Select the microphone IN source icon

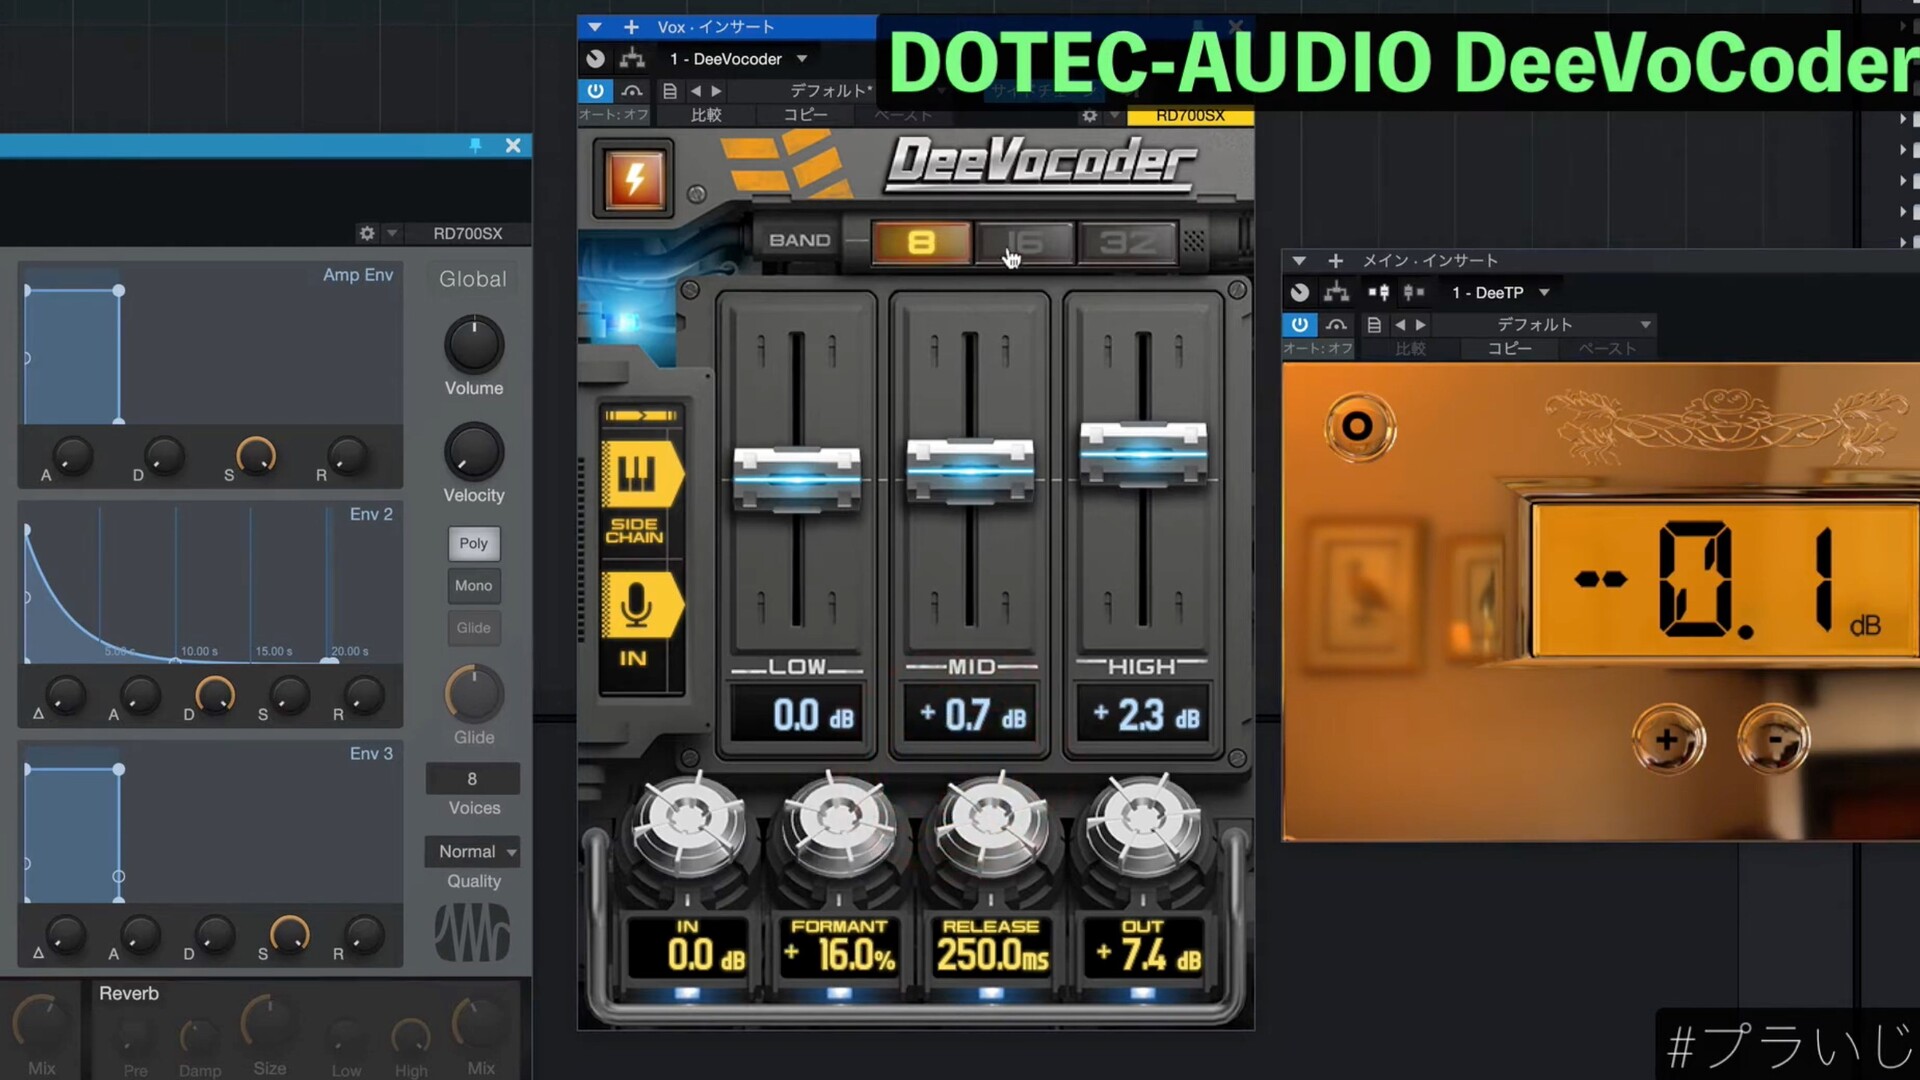tap(637, 605)
